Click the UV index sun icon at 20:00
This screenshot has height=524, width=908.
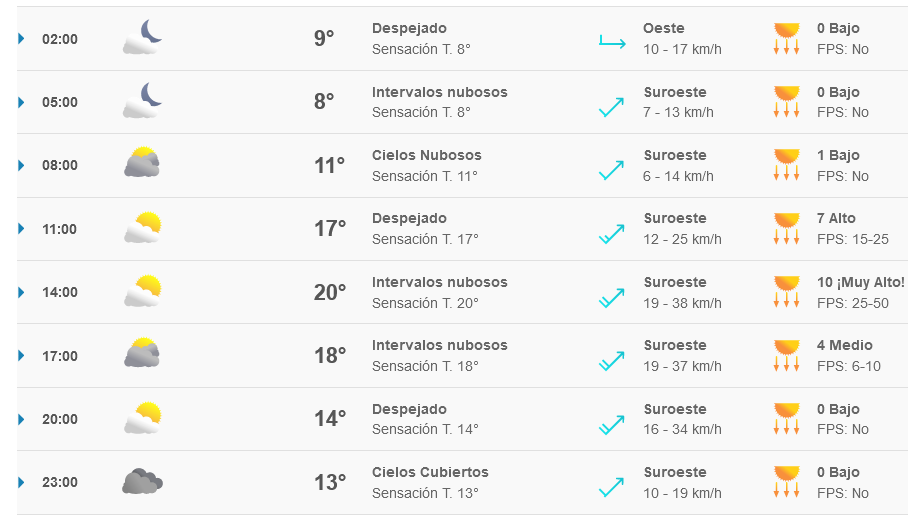[787, 418]
